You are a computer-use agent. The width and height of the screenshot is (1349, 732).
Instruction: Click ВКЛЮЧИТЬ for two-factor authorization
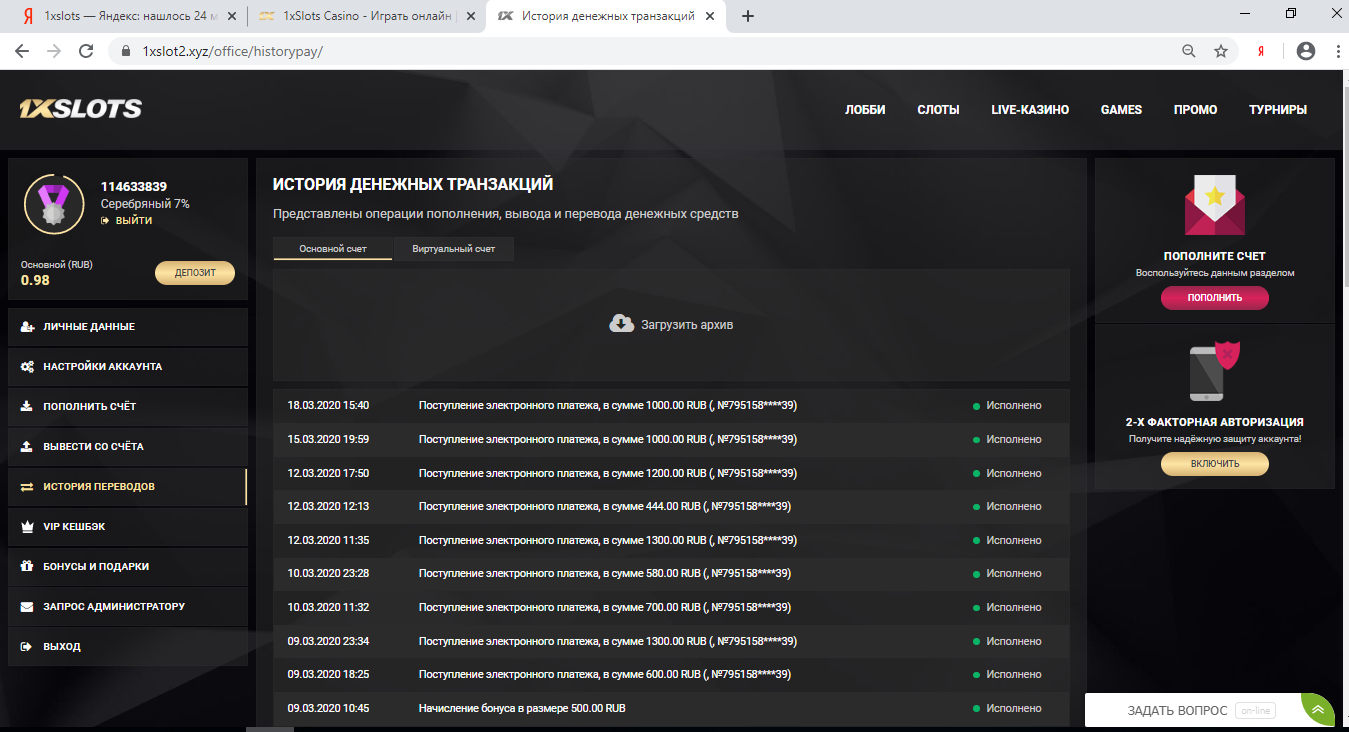(1215, 464)
